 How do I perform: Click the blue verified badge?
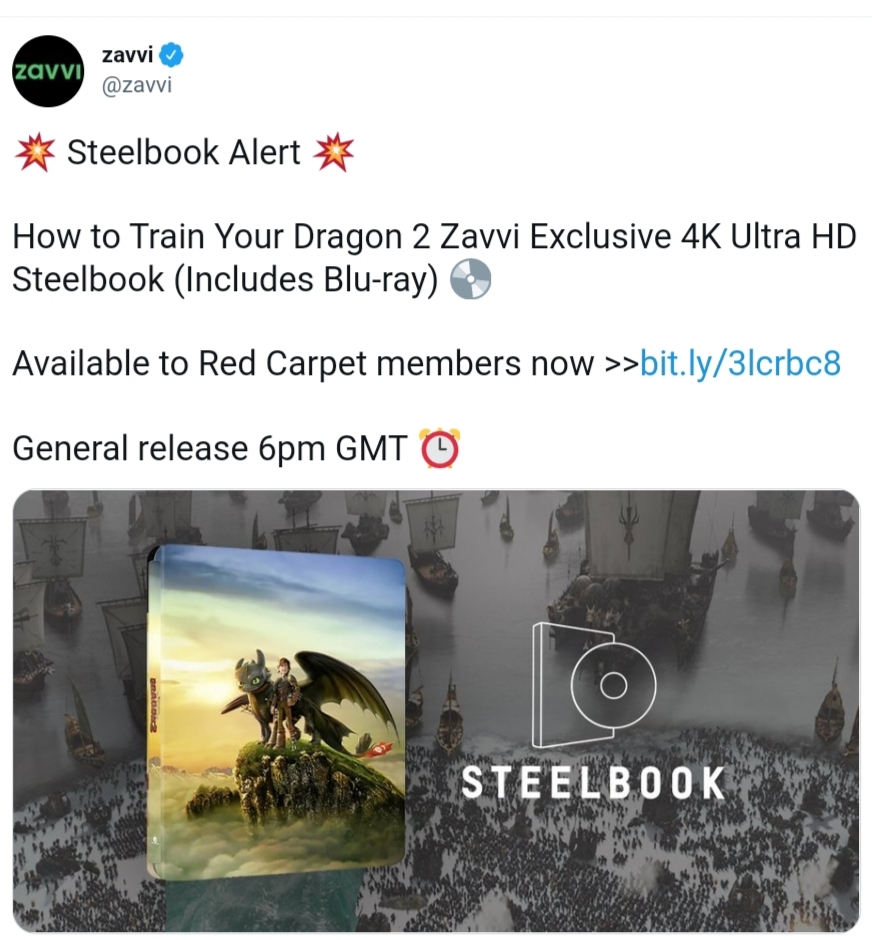coord(171,55)
